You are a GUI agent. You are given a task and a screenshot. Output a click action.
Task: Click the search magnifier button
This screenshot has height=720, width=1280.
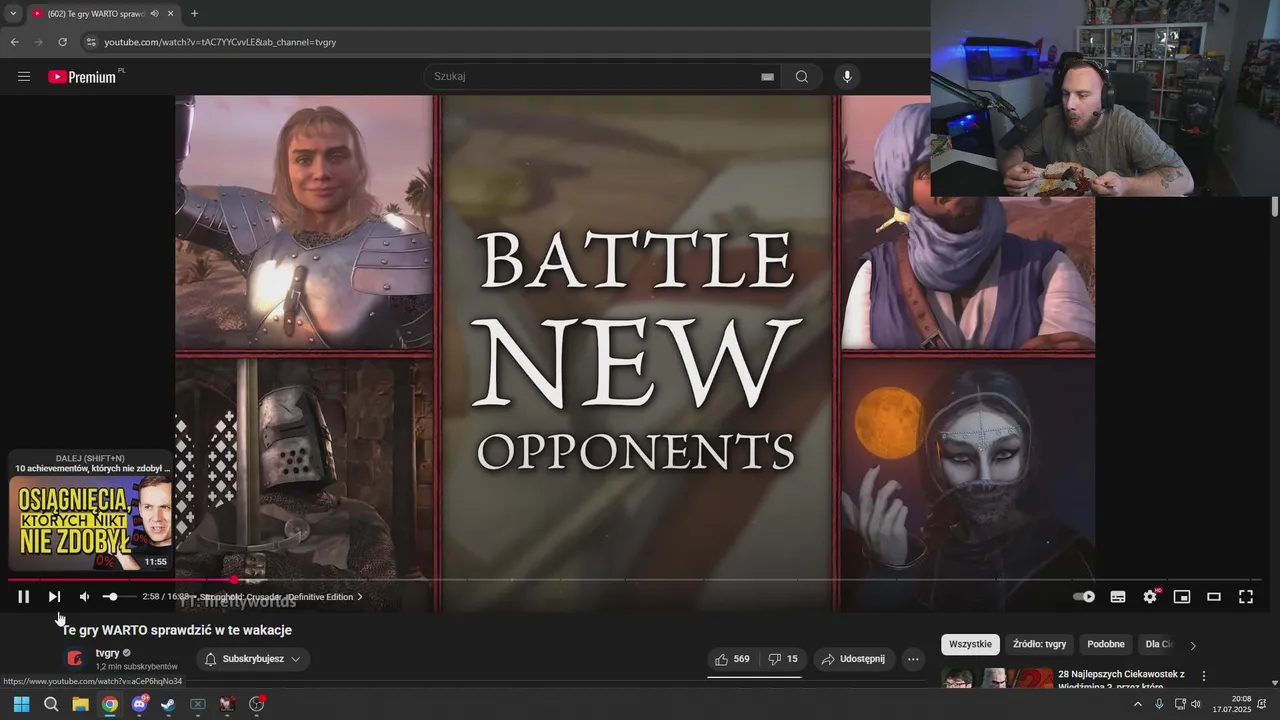click(802, 76)
